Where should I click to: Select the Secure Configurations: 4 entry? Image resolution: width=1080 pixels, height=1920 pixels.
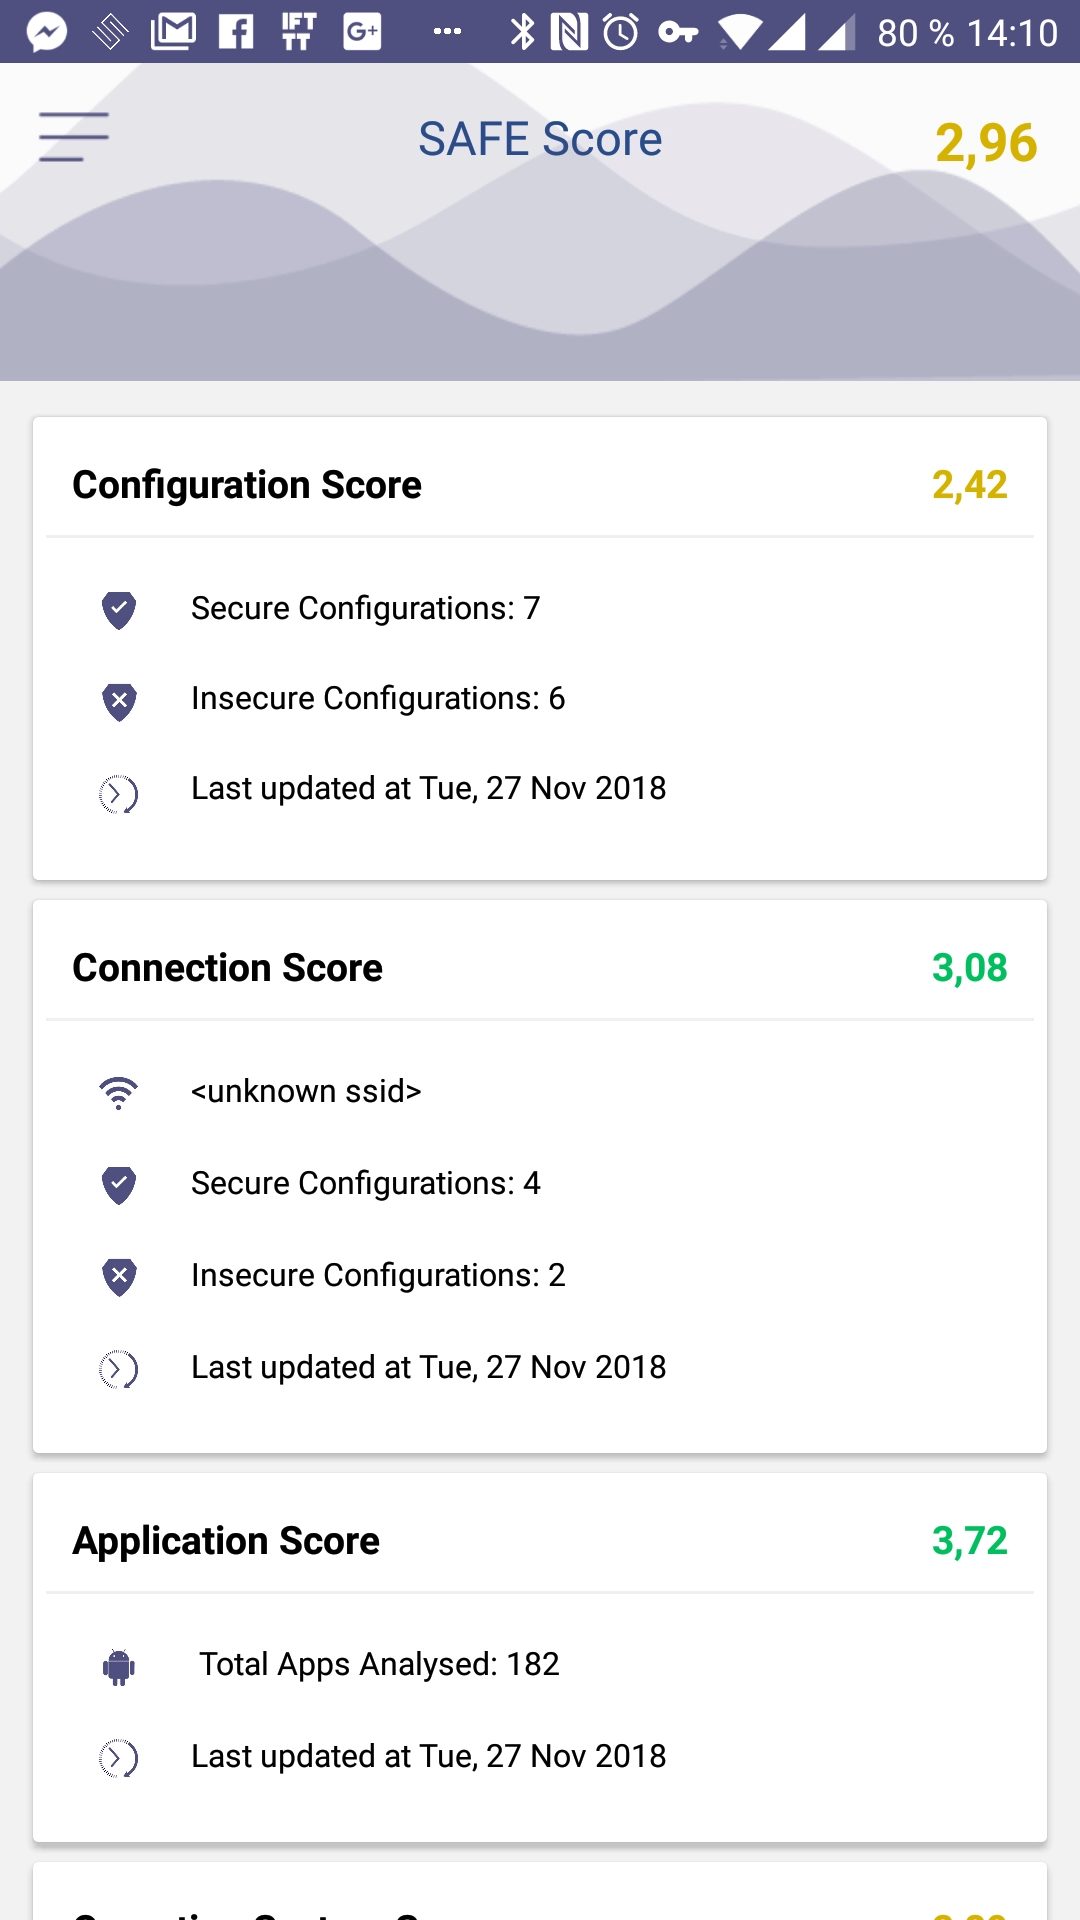pyautogui.click(x=366, y=1183)
